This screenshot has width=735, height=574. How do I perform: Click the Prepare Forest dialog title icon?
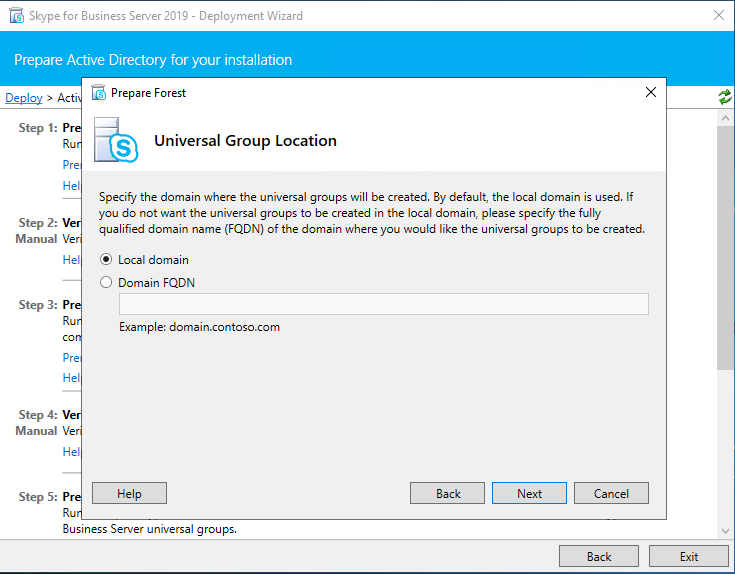coord(98,93)
